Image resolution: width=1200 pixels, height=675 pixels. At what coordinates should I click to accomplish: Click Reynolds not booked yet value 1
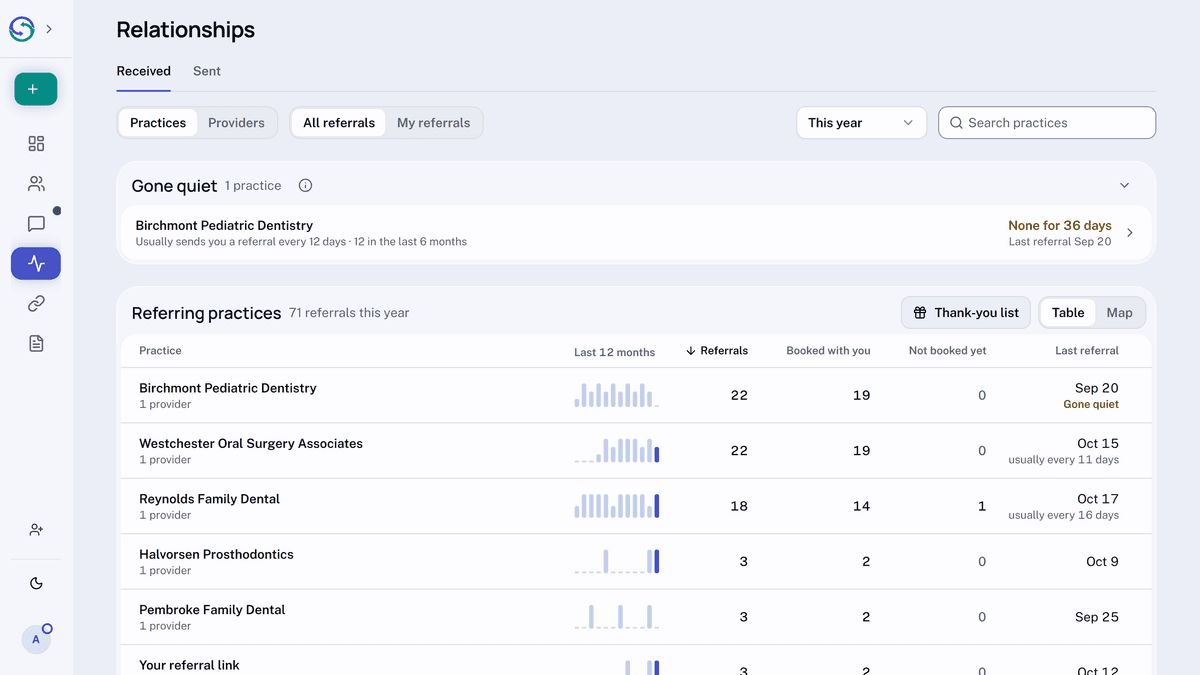982,506
